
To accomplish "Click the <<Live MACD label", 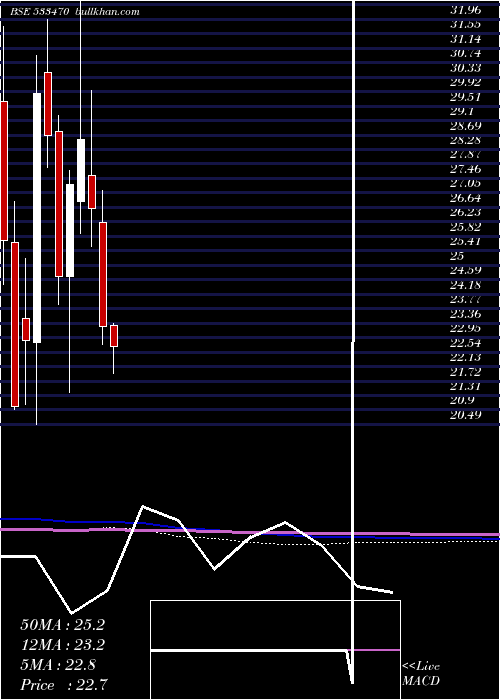I will click(421, 674).
